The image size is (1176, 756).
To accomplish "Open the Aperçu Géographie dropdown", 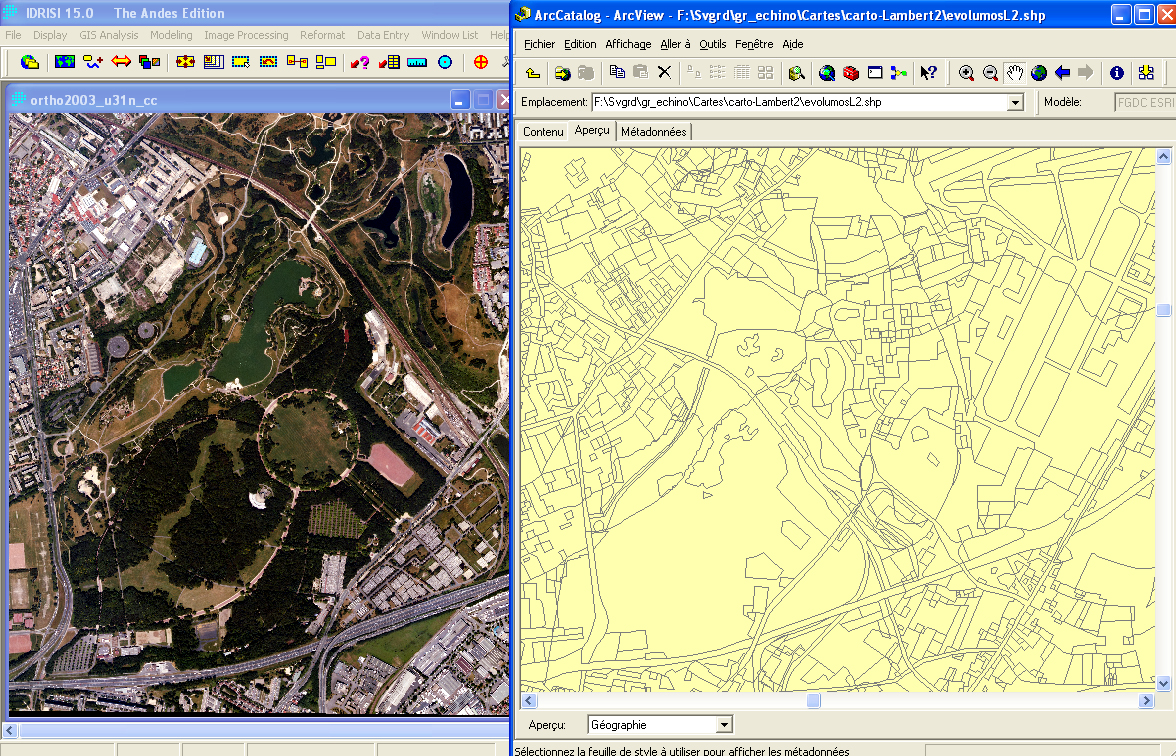I will pyautogui.click(x=724, y=725).
